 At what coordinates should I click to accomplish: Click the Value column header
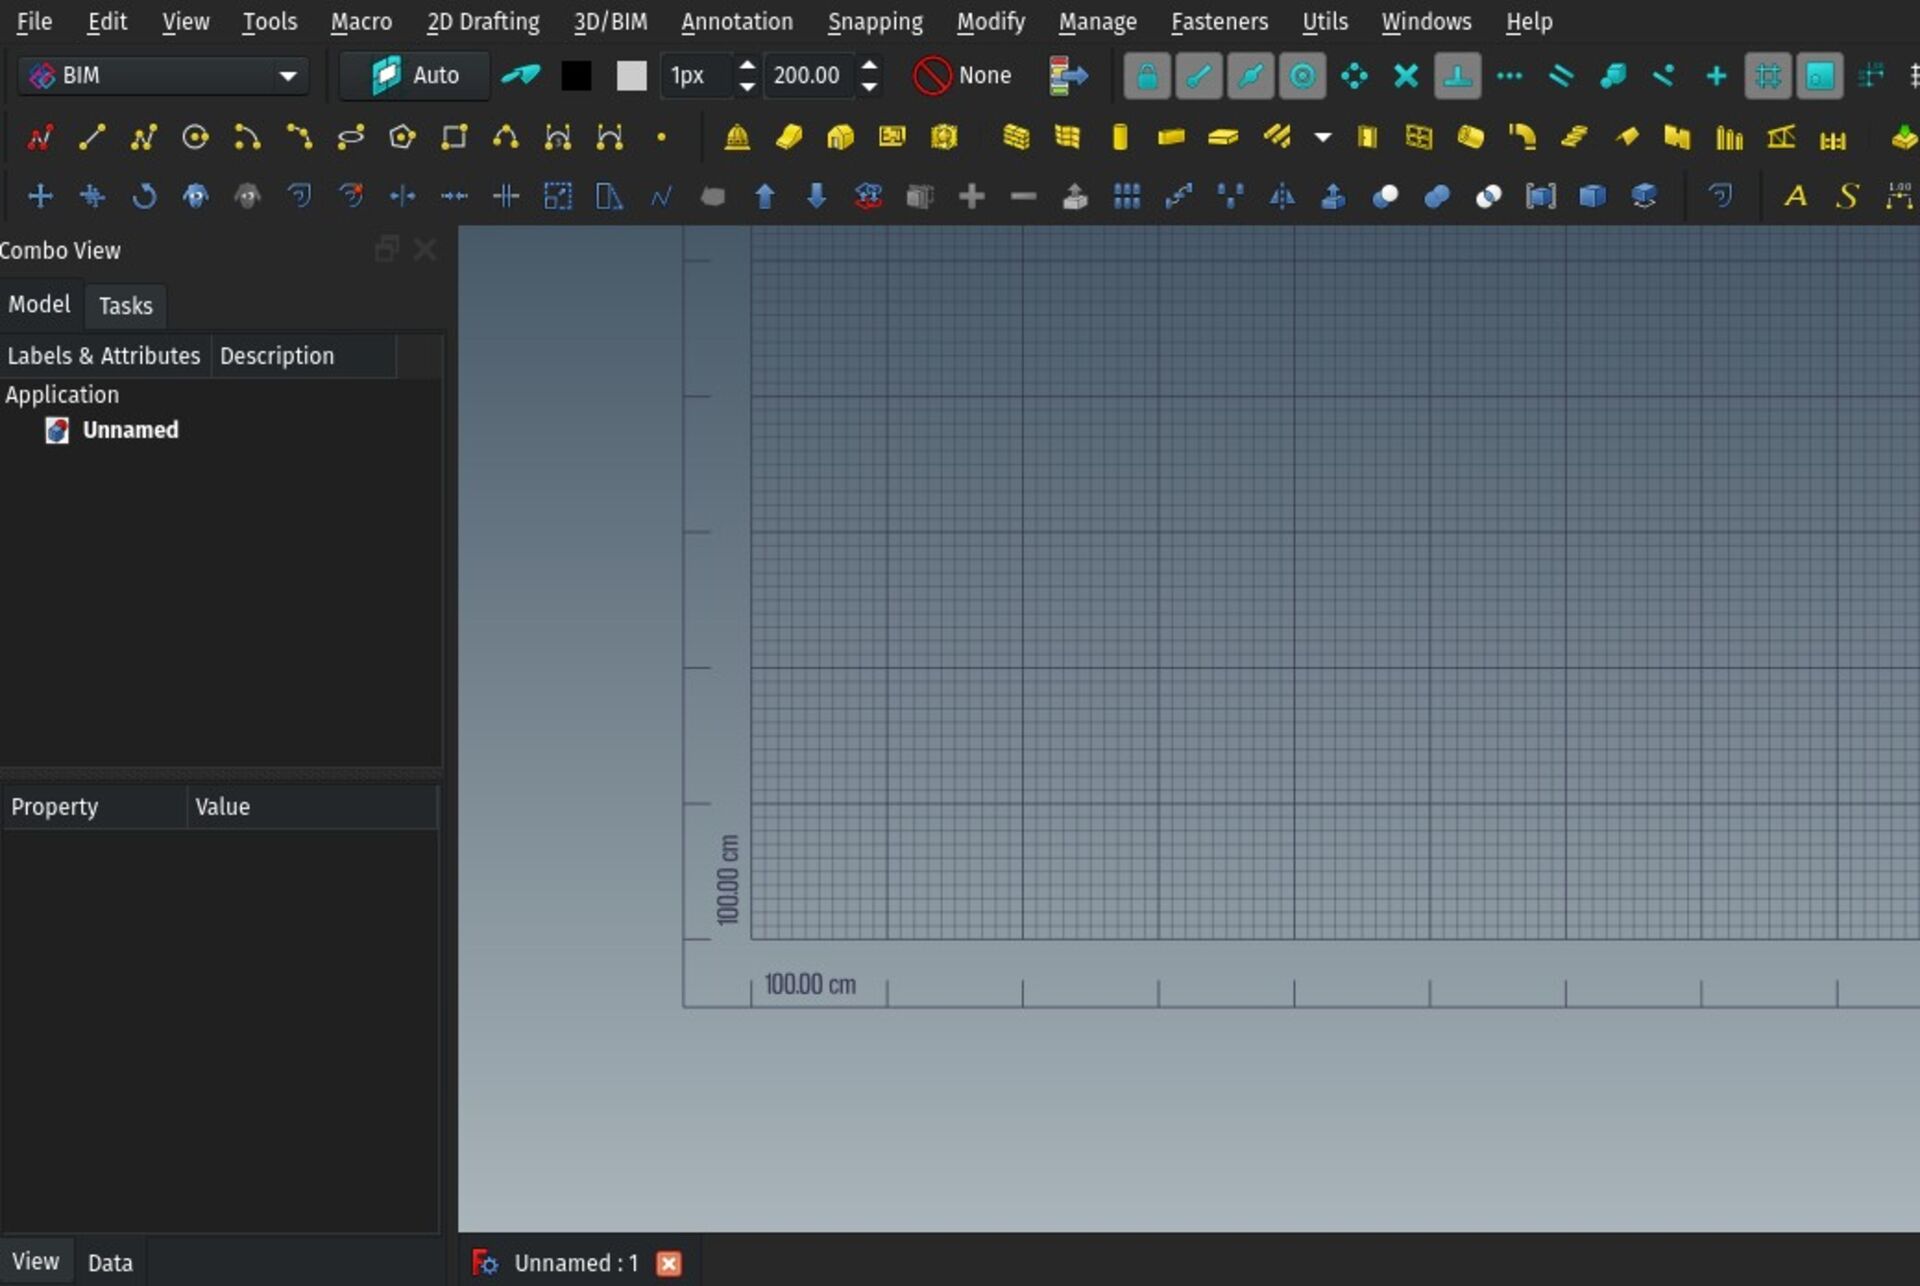click(x=311, y=807)
